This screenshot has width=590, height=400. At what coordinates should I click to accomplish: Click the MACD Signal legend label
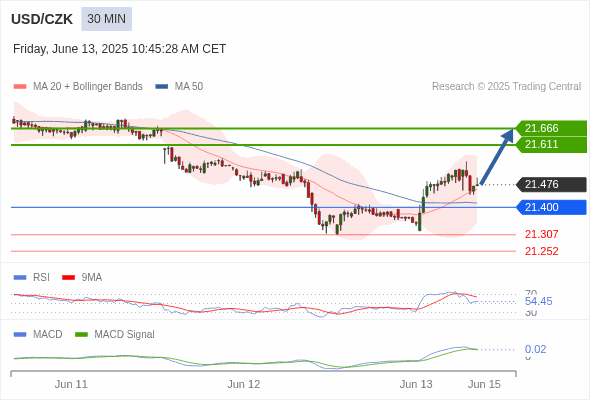pos(125,335)
